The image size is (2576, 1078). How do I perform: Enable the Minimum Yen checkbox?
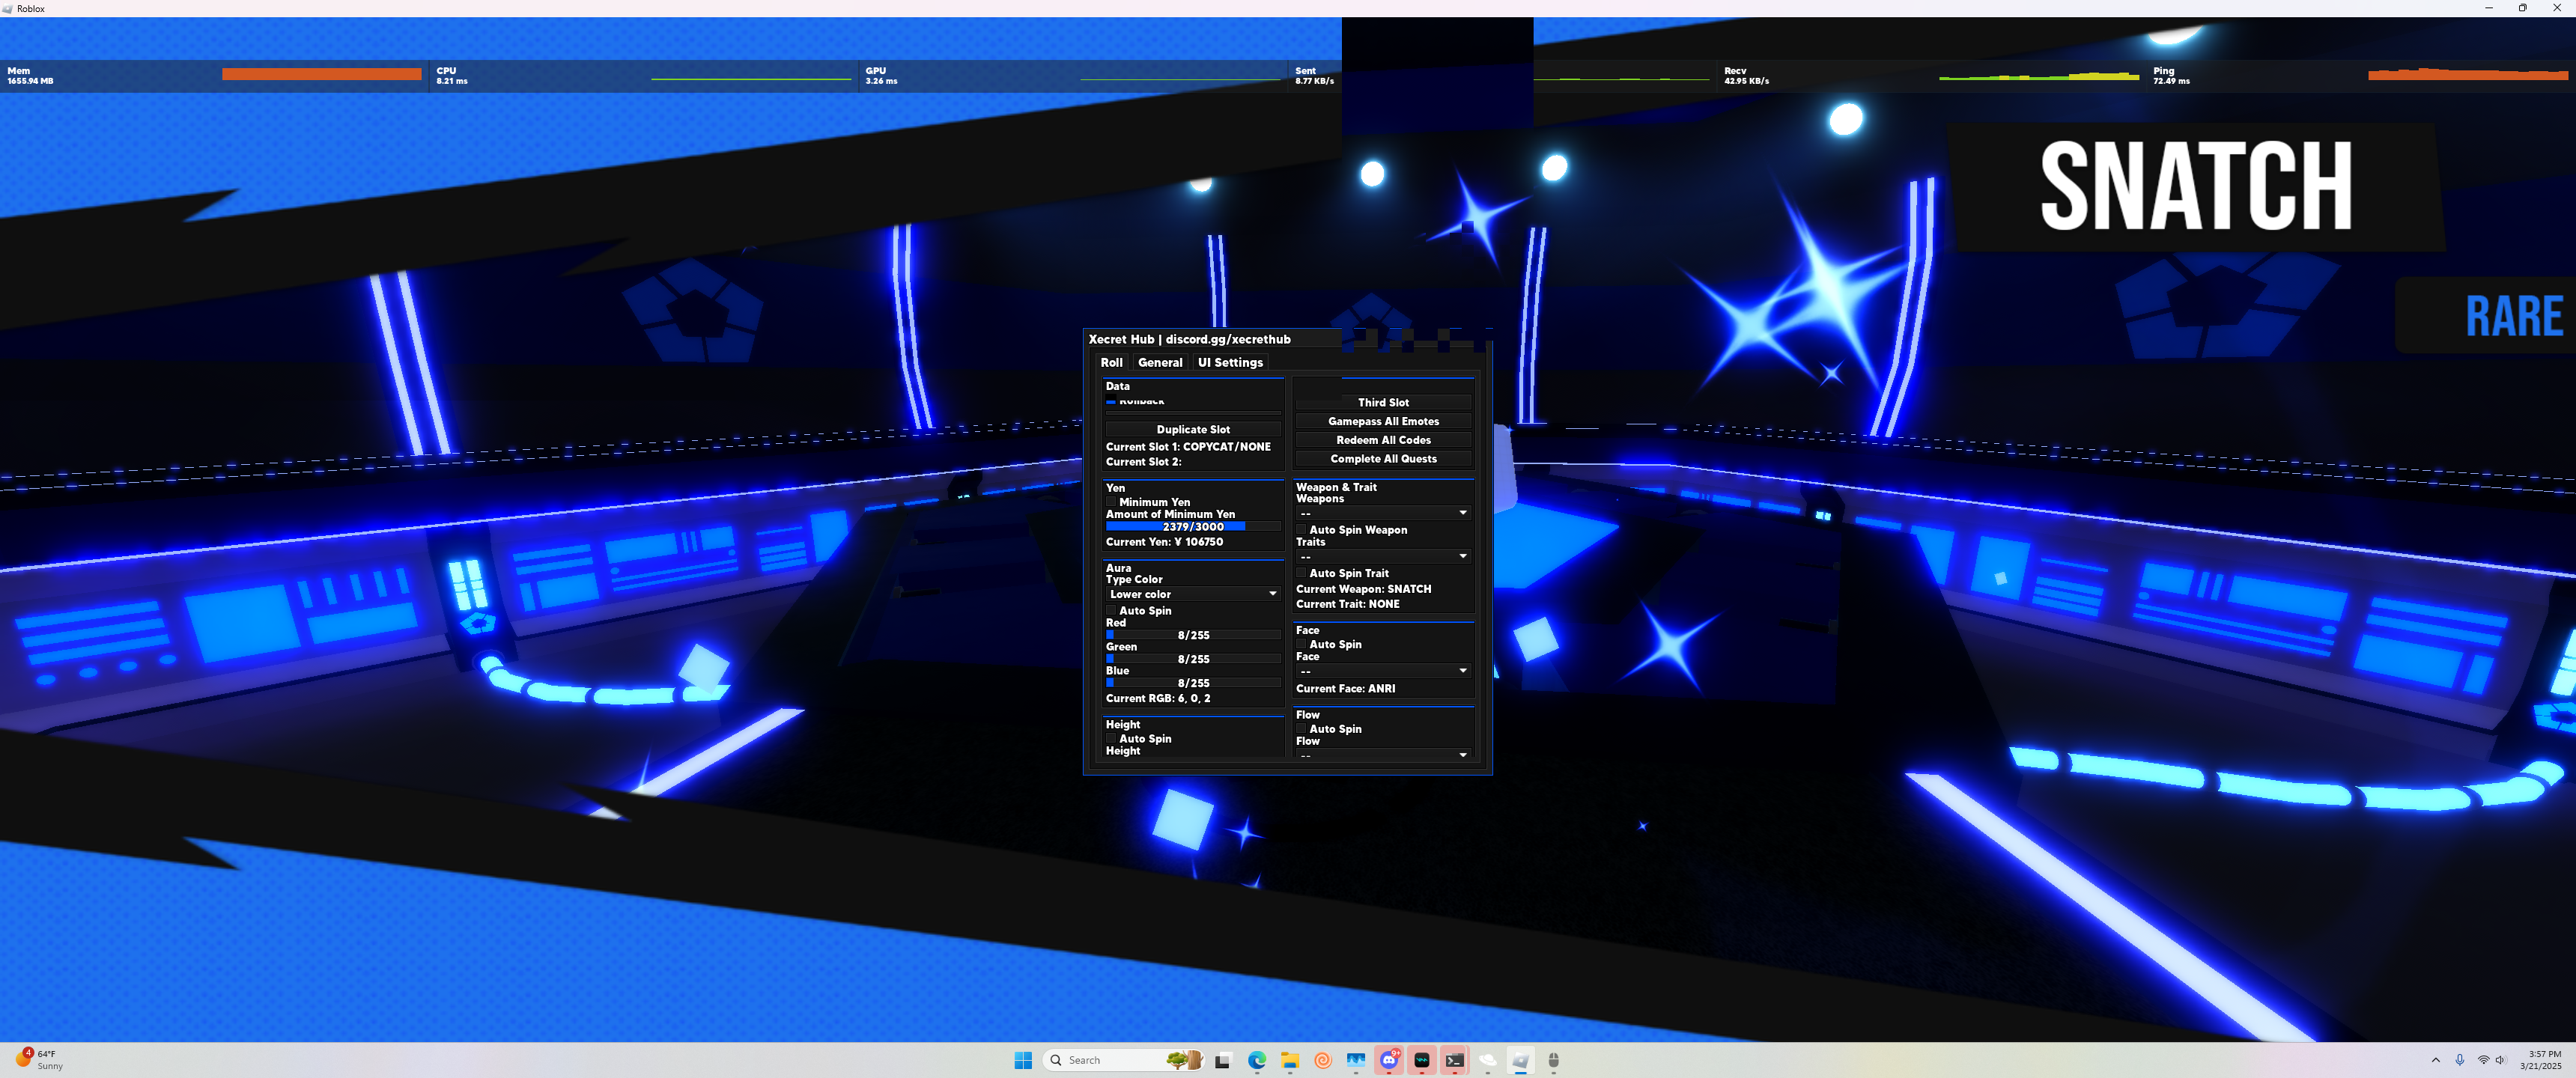1111,502
